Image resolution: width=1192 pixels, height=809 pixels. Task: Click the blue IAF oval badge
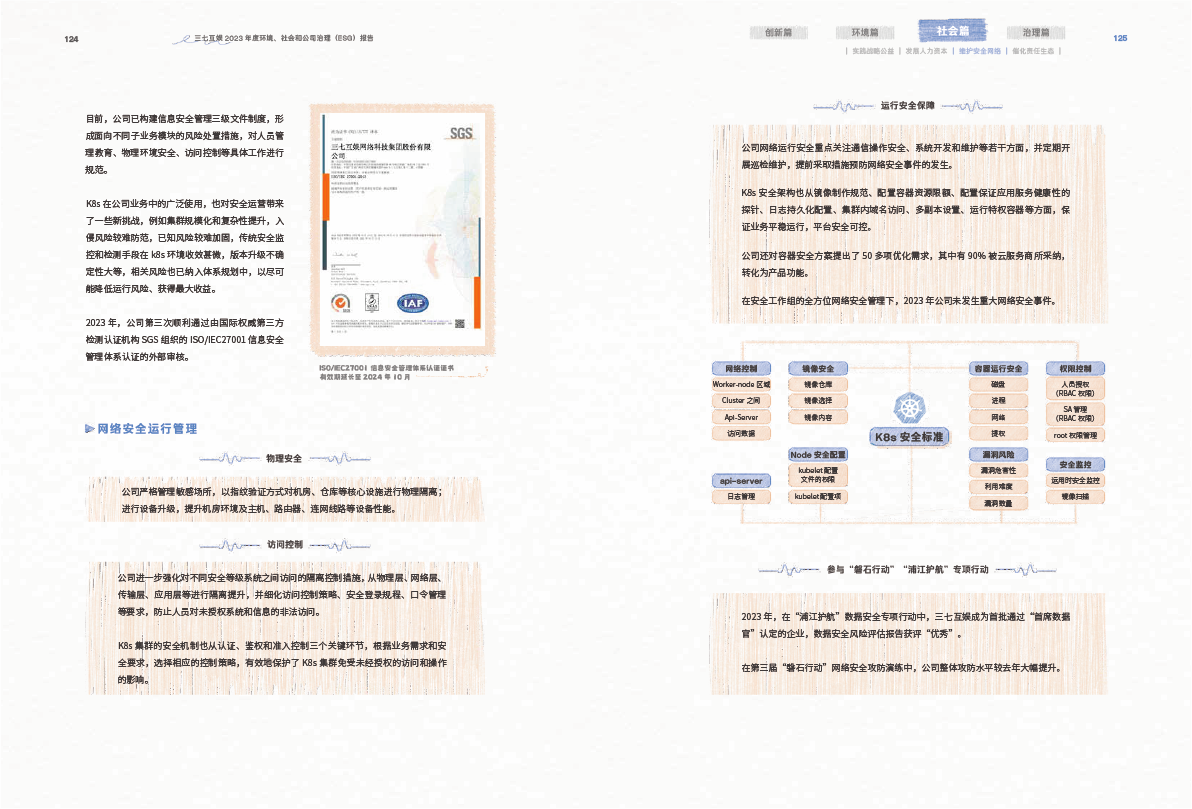[412, 303]
